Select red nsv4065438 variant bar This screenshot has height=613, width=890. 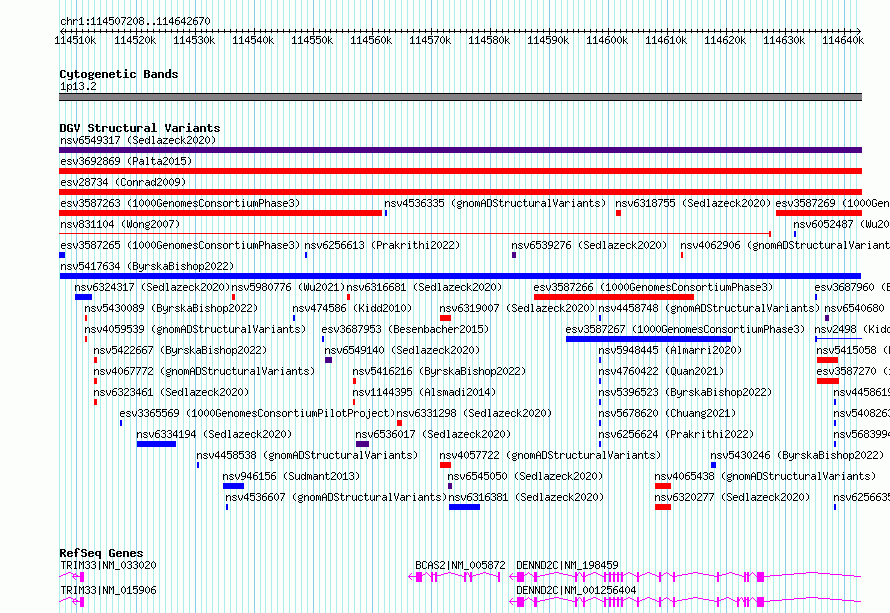[x=663, y=486]
